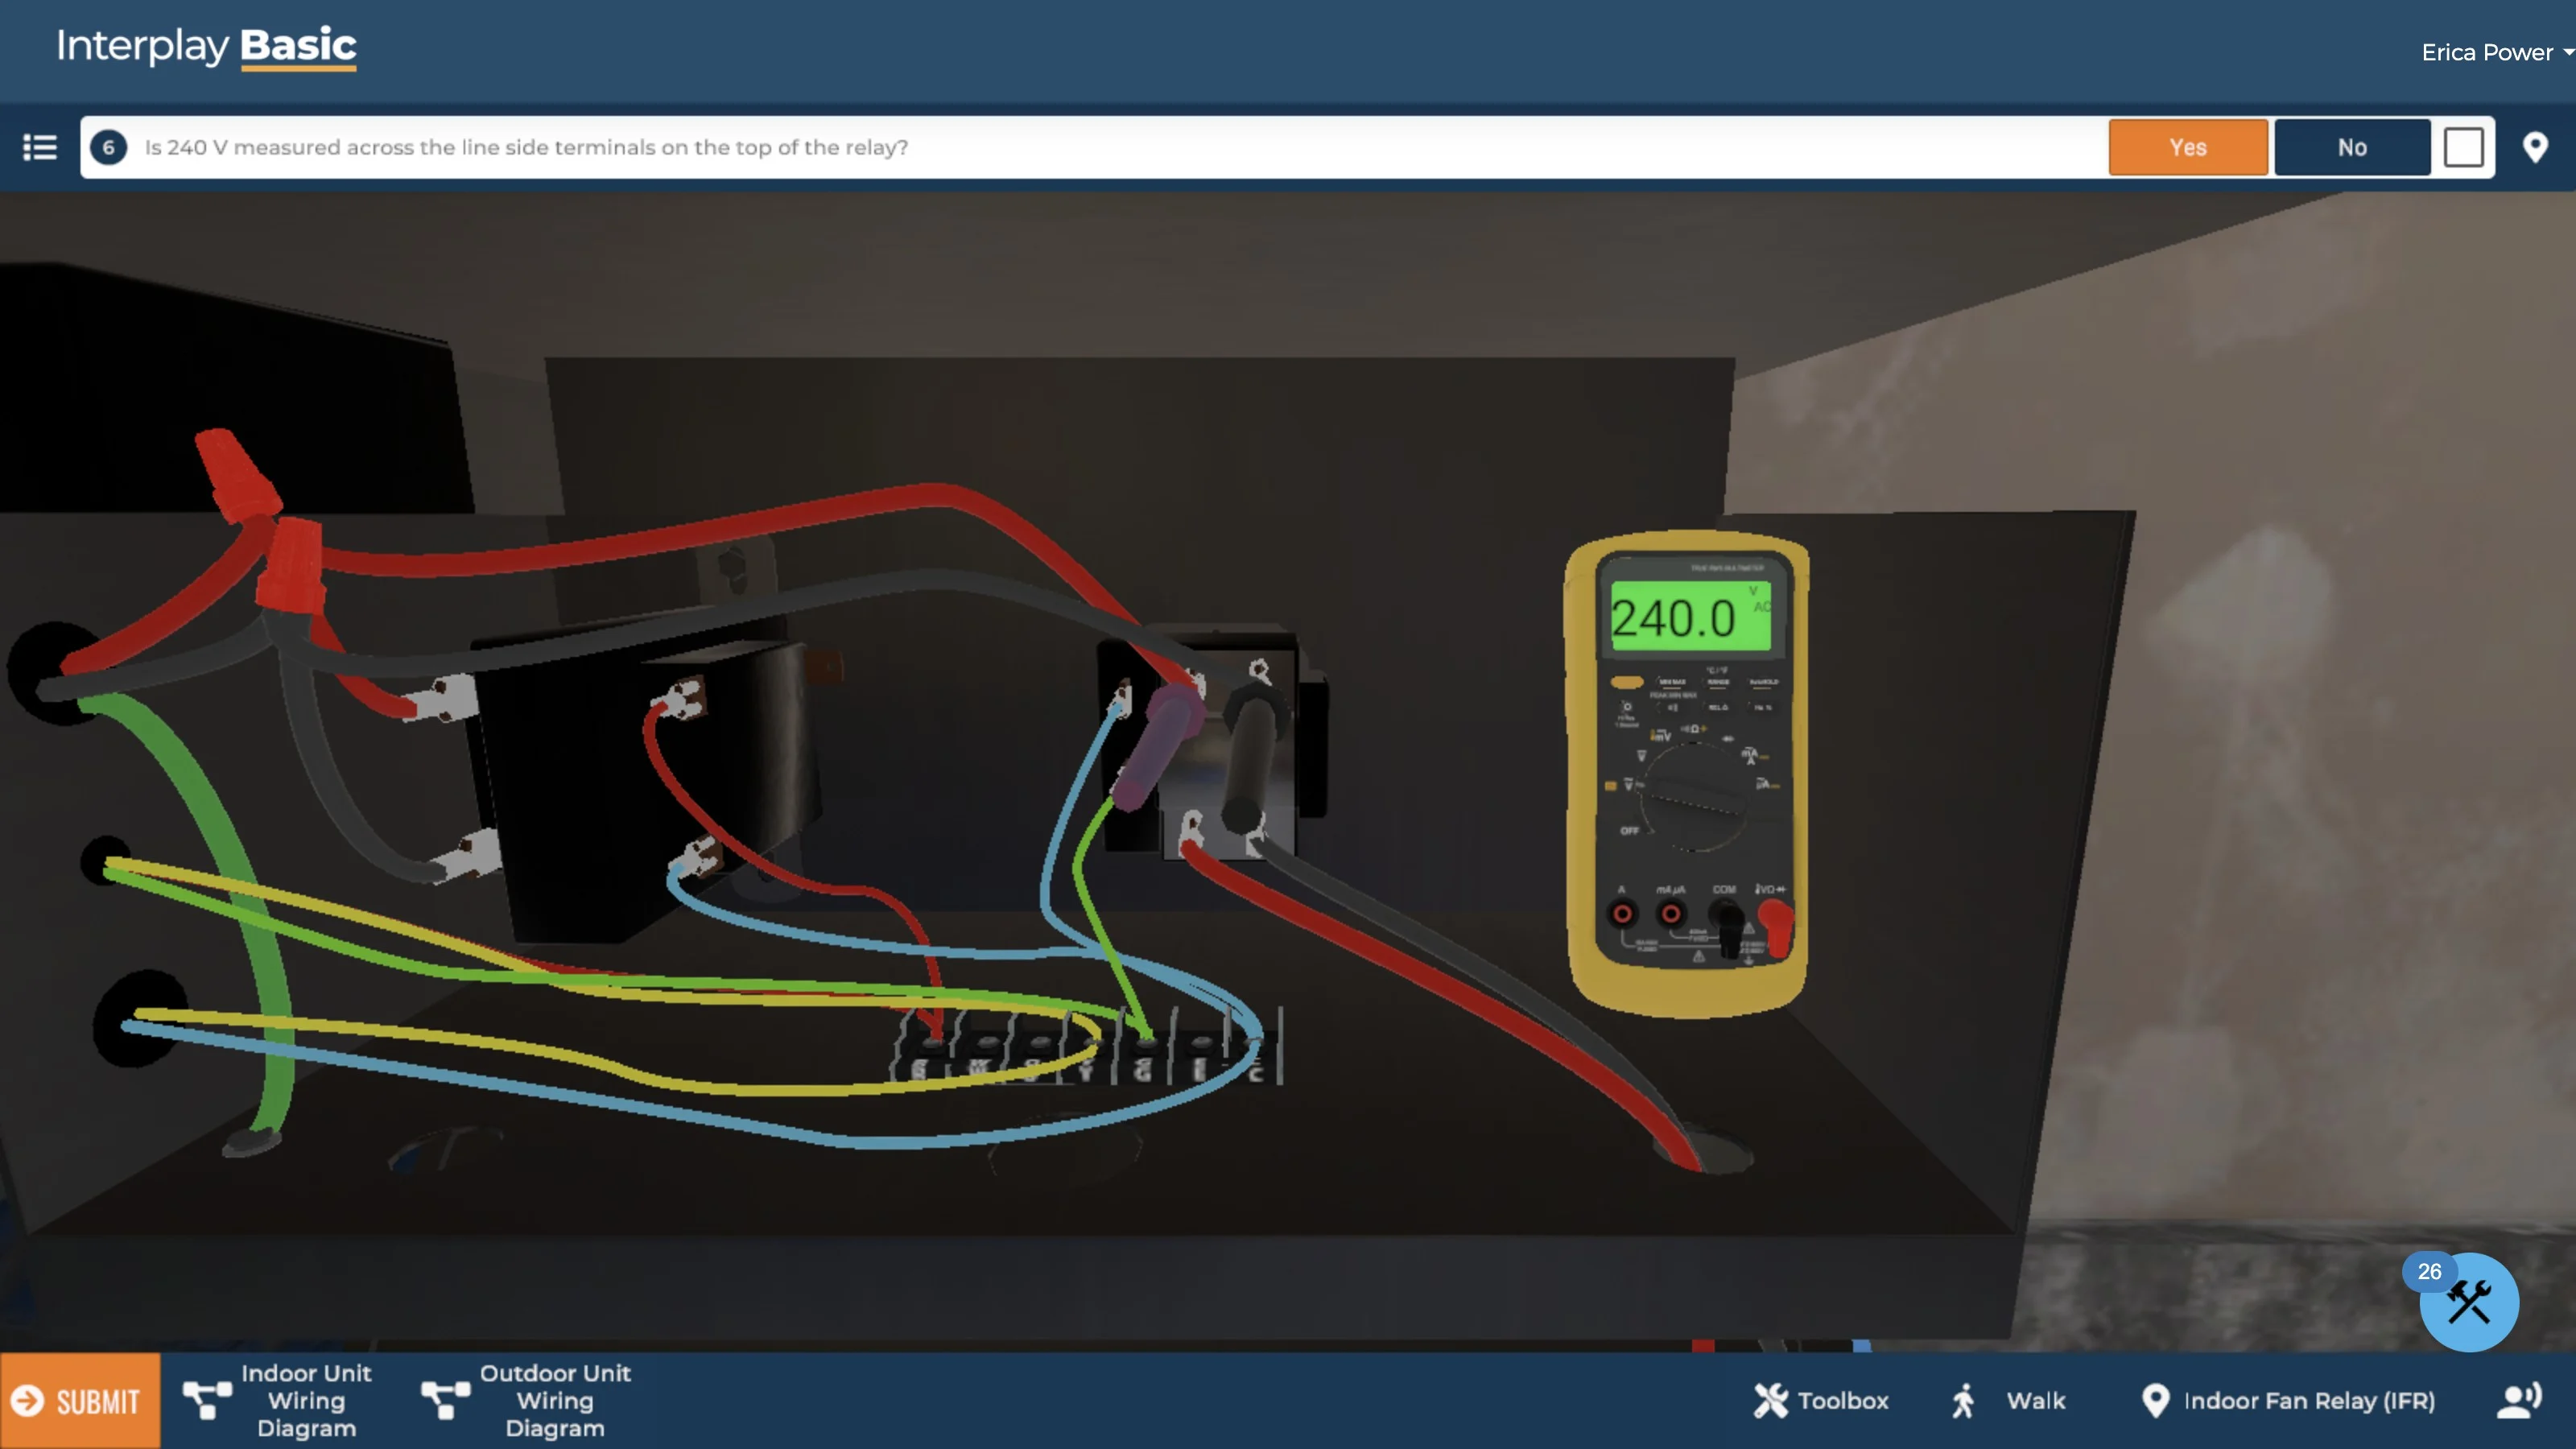Open the step list menu icon

click(40, 147)
